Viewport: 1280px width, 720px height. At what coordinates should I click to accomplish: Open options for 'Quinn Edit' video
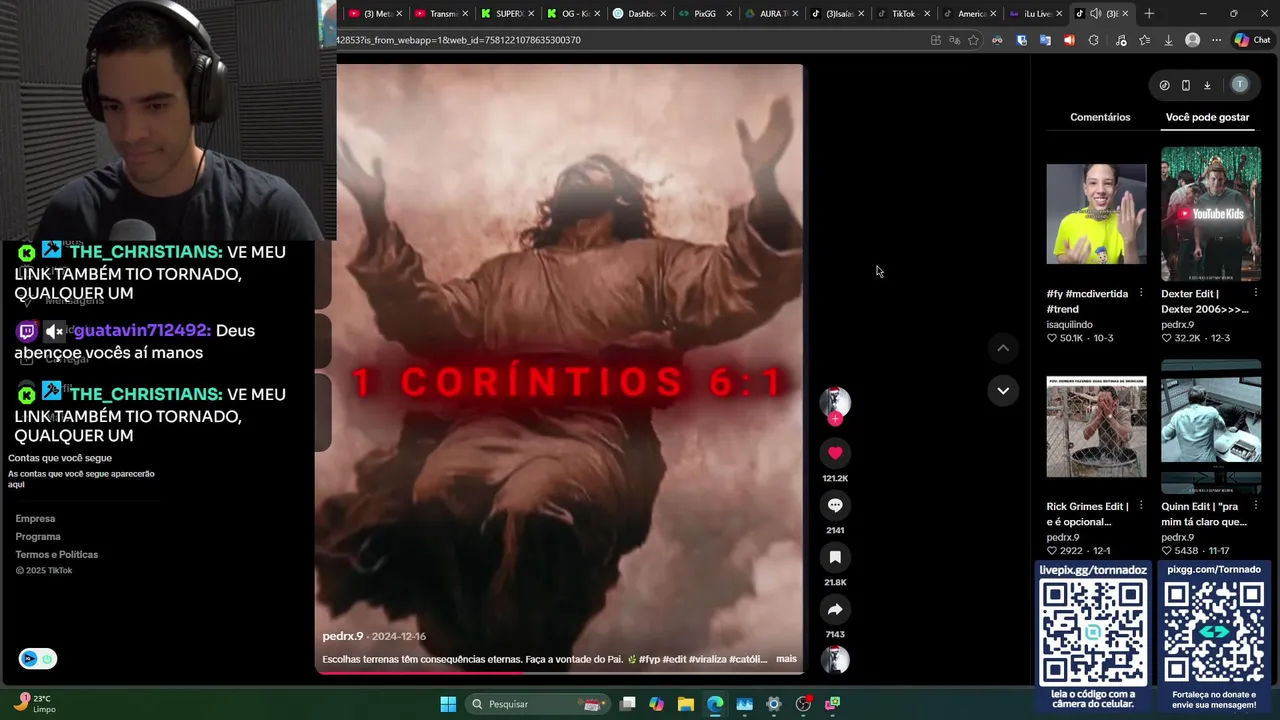click(1255, 506)
